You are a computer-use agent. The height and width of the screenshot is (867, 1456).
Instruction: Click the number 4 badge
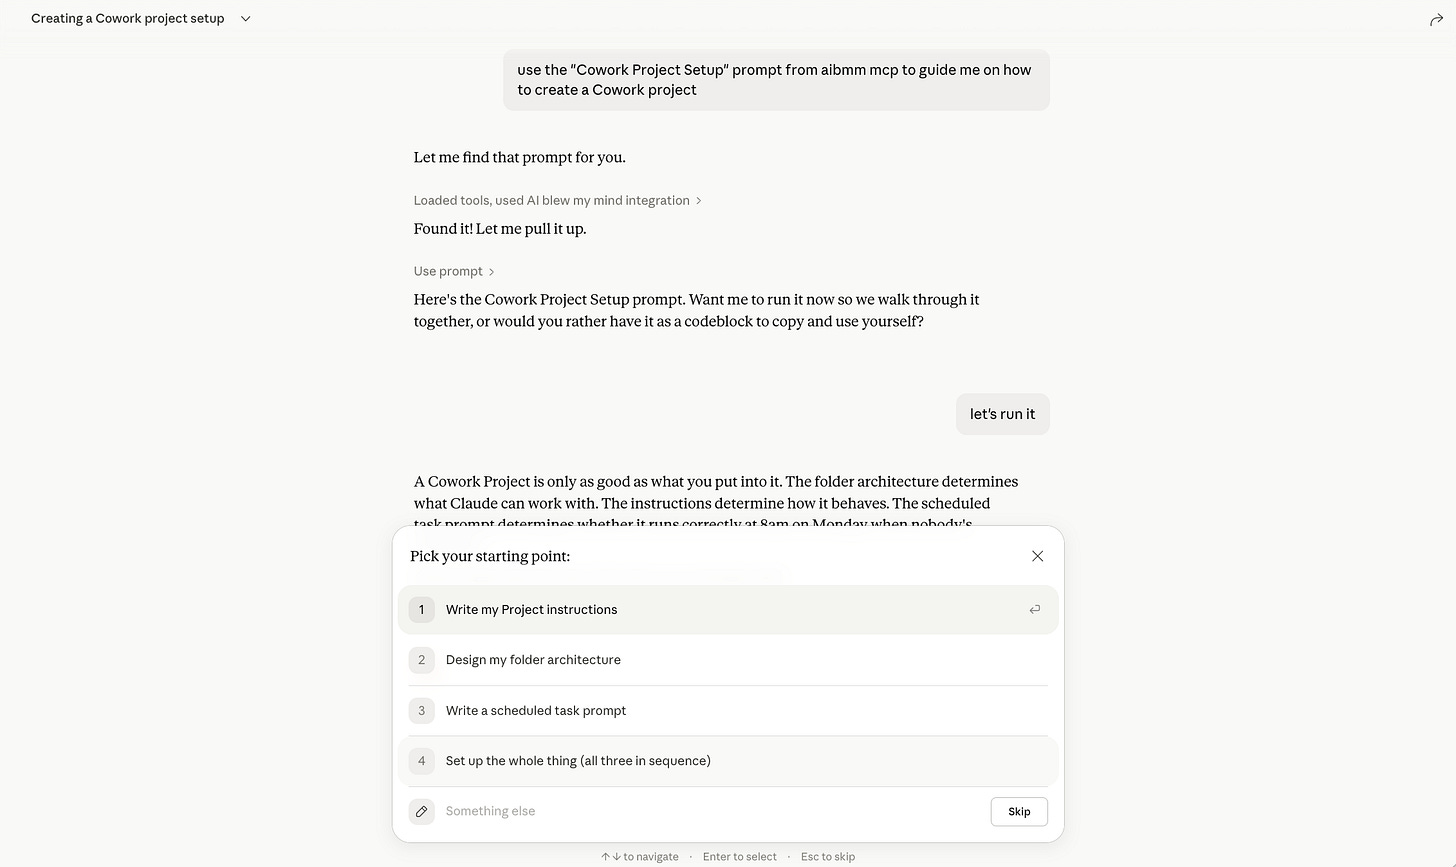pyautogui.click(x=422, y=761)
